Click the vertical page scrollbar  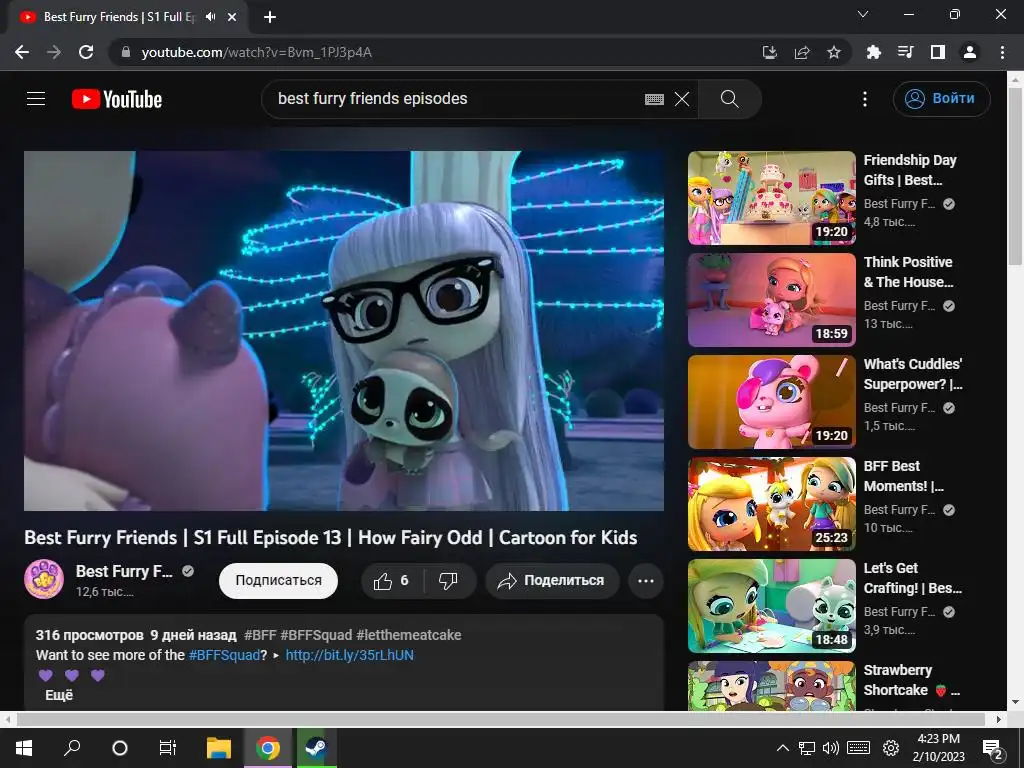1015,176
